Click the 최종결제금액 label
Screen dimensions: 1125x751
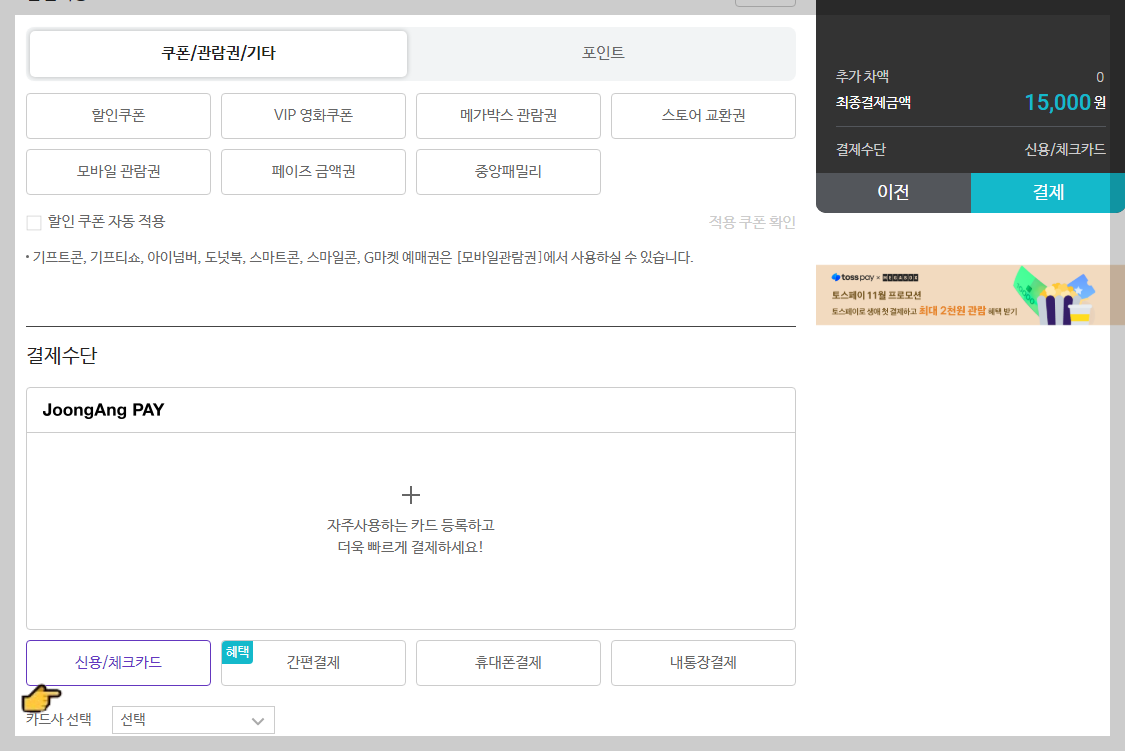tap(873, 103)
